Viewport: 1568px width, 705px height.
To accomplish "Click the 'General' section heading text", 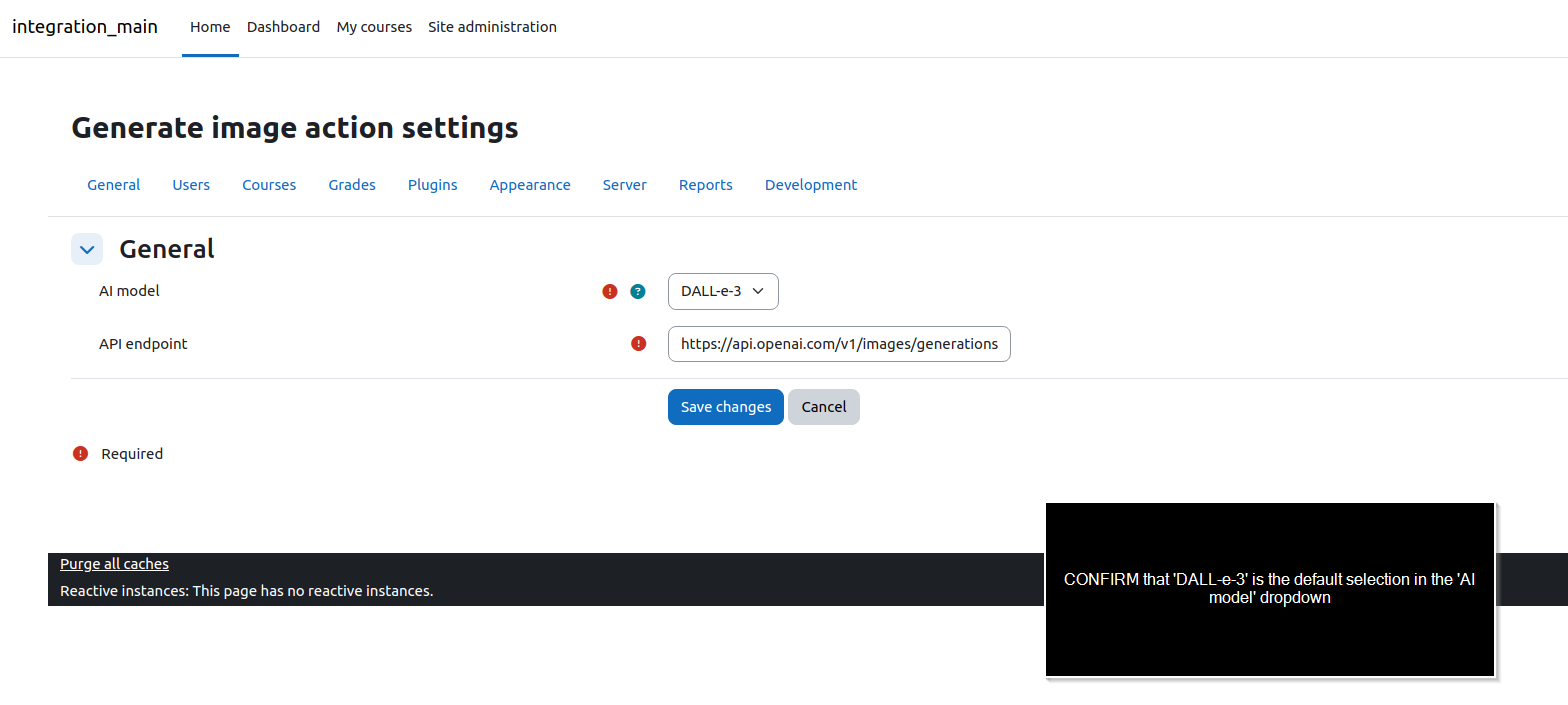I will [x=167, y=249].
